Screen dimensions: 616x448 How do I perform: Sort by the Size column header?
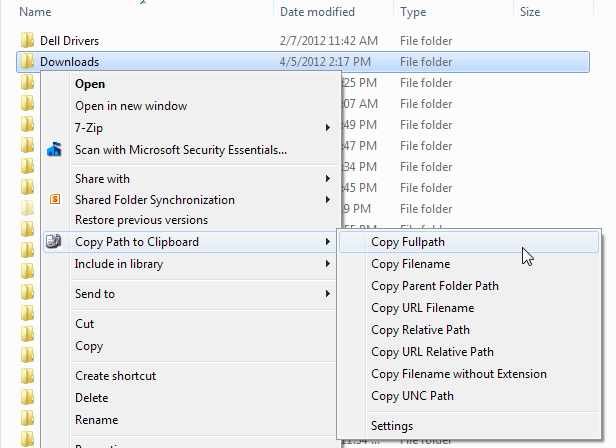click(530, 12)
